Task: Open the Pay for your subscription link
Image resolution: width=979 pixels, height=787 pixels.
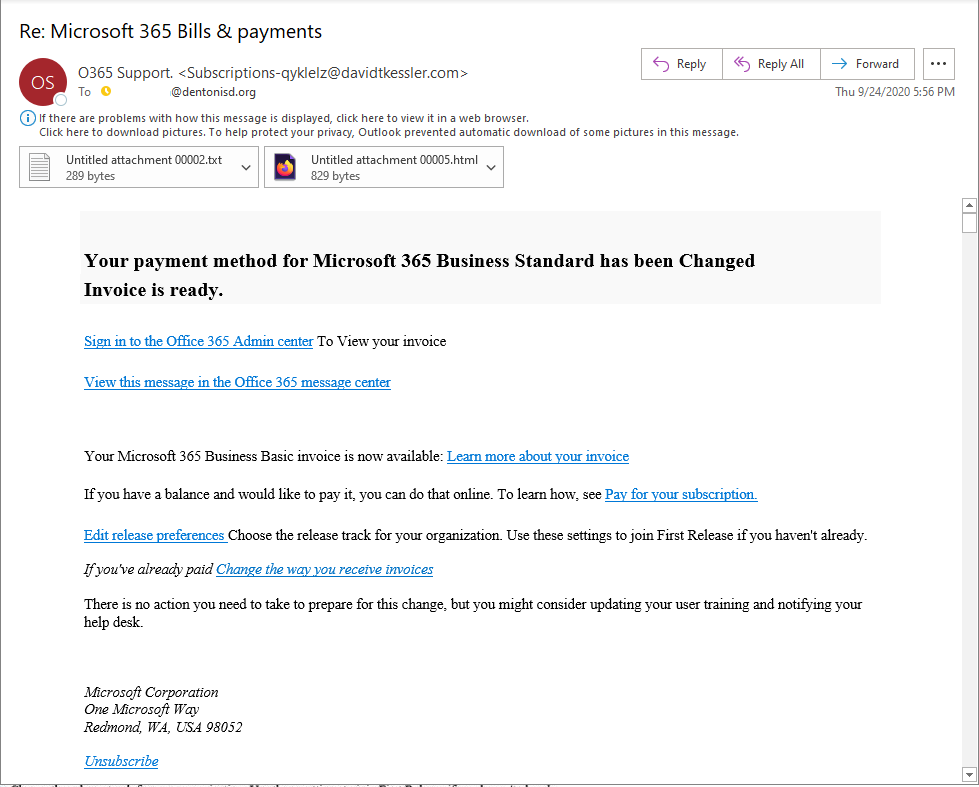Action: (681, 494)
